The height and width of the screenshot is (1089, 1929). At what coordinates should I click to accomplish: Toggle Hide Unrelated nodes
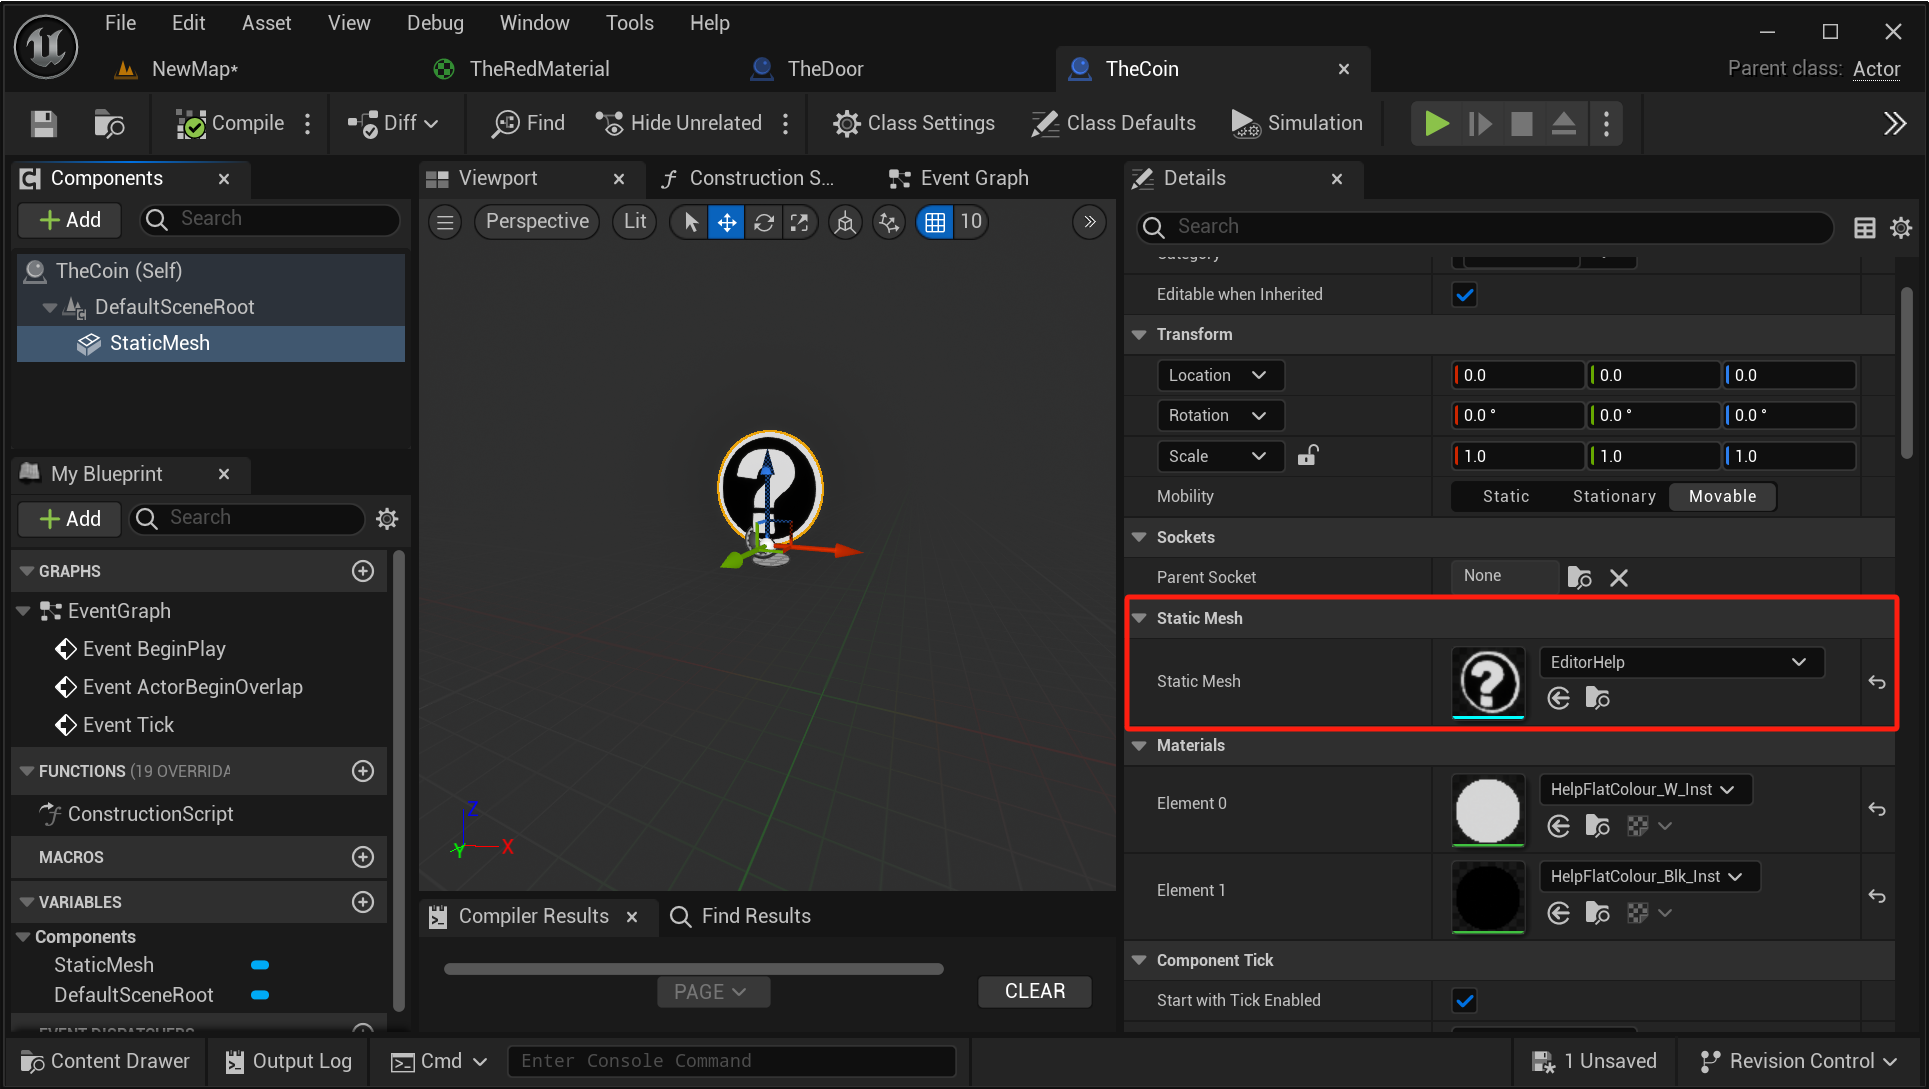tap(679, 124)
